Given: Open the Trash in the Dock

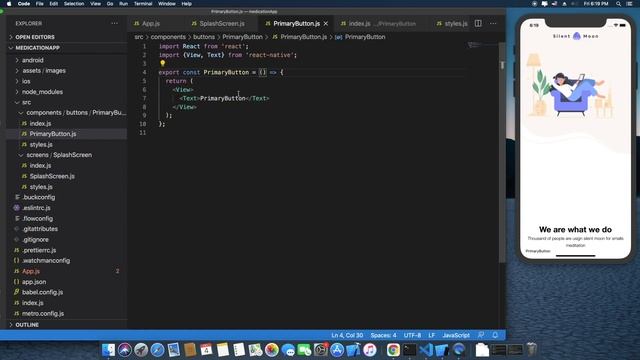Looking at the screenshot, I should coord(531,350).
